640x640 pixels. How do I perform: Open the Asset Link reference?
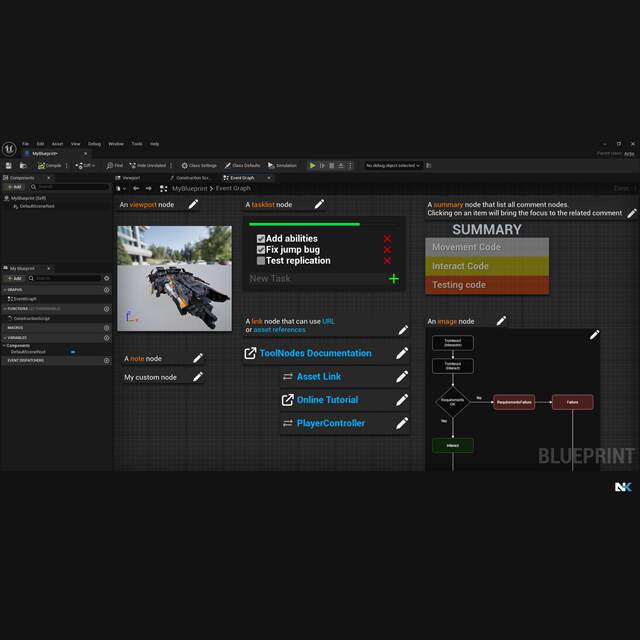[x=319, y=376]
